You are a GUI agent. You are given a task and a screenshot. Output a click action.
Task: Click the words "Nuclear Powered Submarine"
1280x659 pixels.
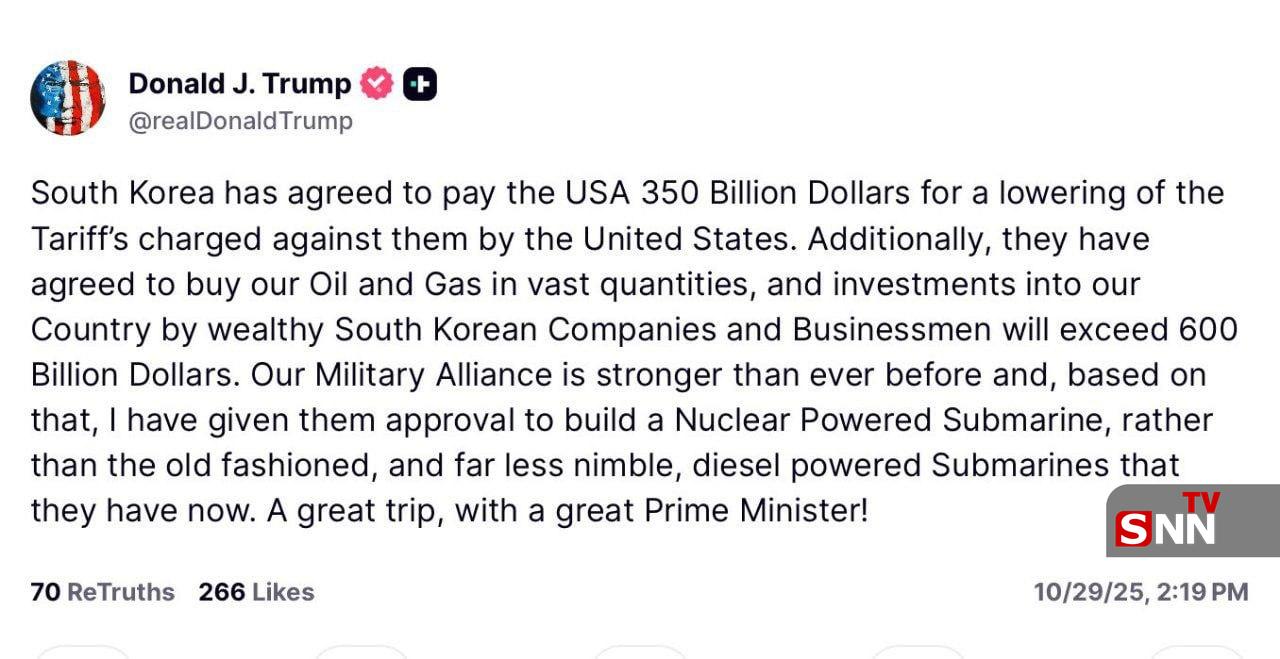click(890, 420)
